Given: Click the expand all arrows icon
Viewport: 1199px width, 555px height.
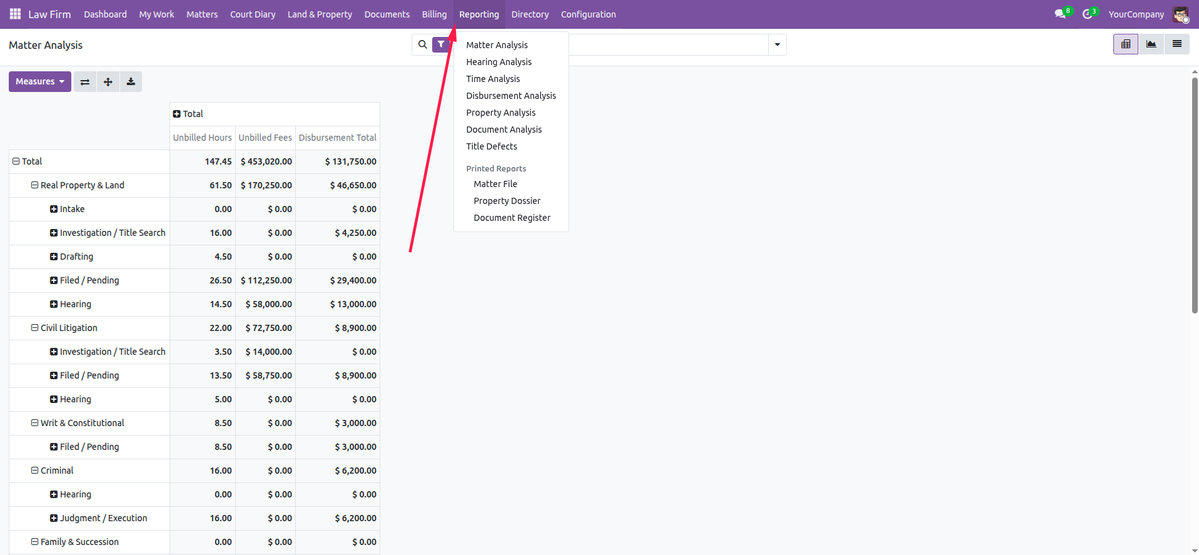Looking at the screenshot, I should coord(108,82).
